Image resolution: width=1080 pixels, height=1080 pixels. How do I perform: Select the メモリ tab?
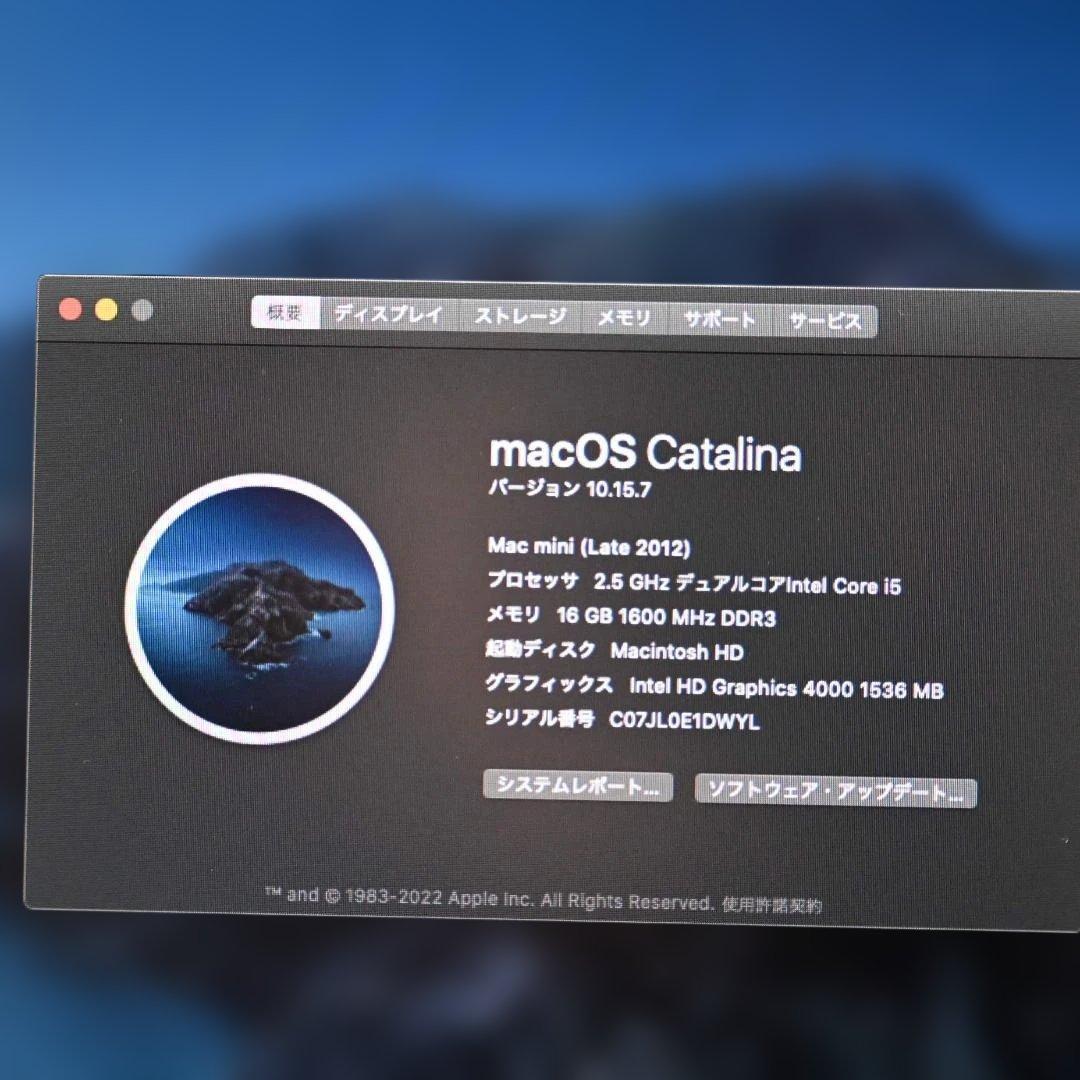(623, 318)
